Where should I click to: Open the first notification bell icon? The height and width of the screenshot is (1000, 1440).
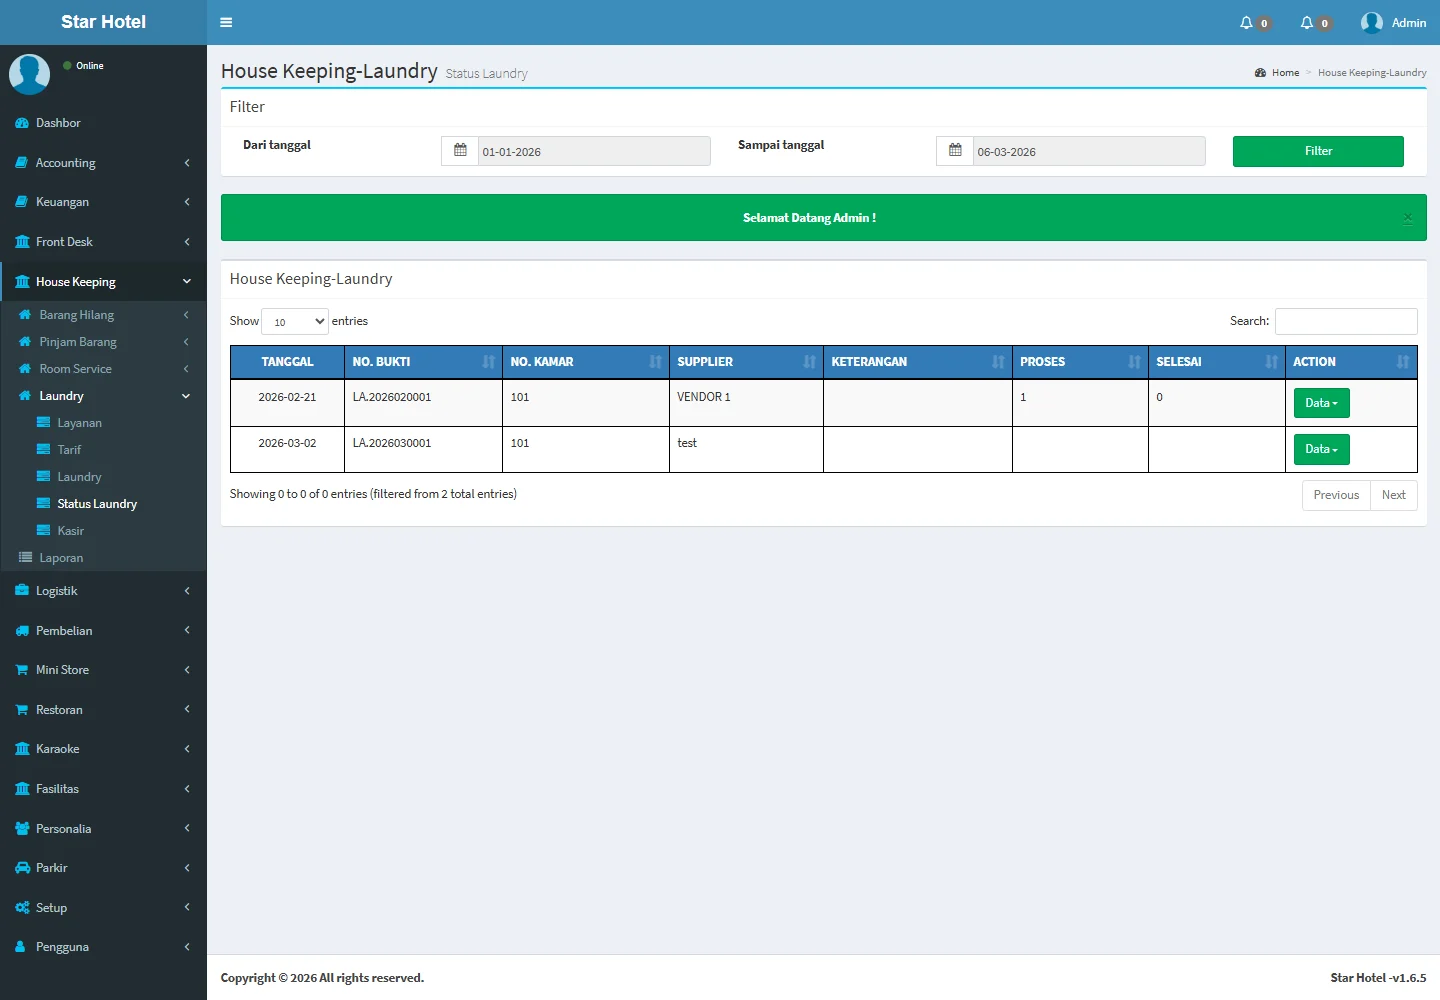[1247, 23]
